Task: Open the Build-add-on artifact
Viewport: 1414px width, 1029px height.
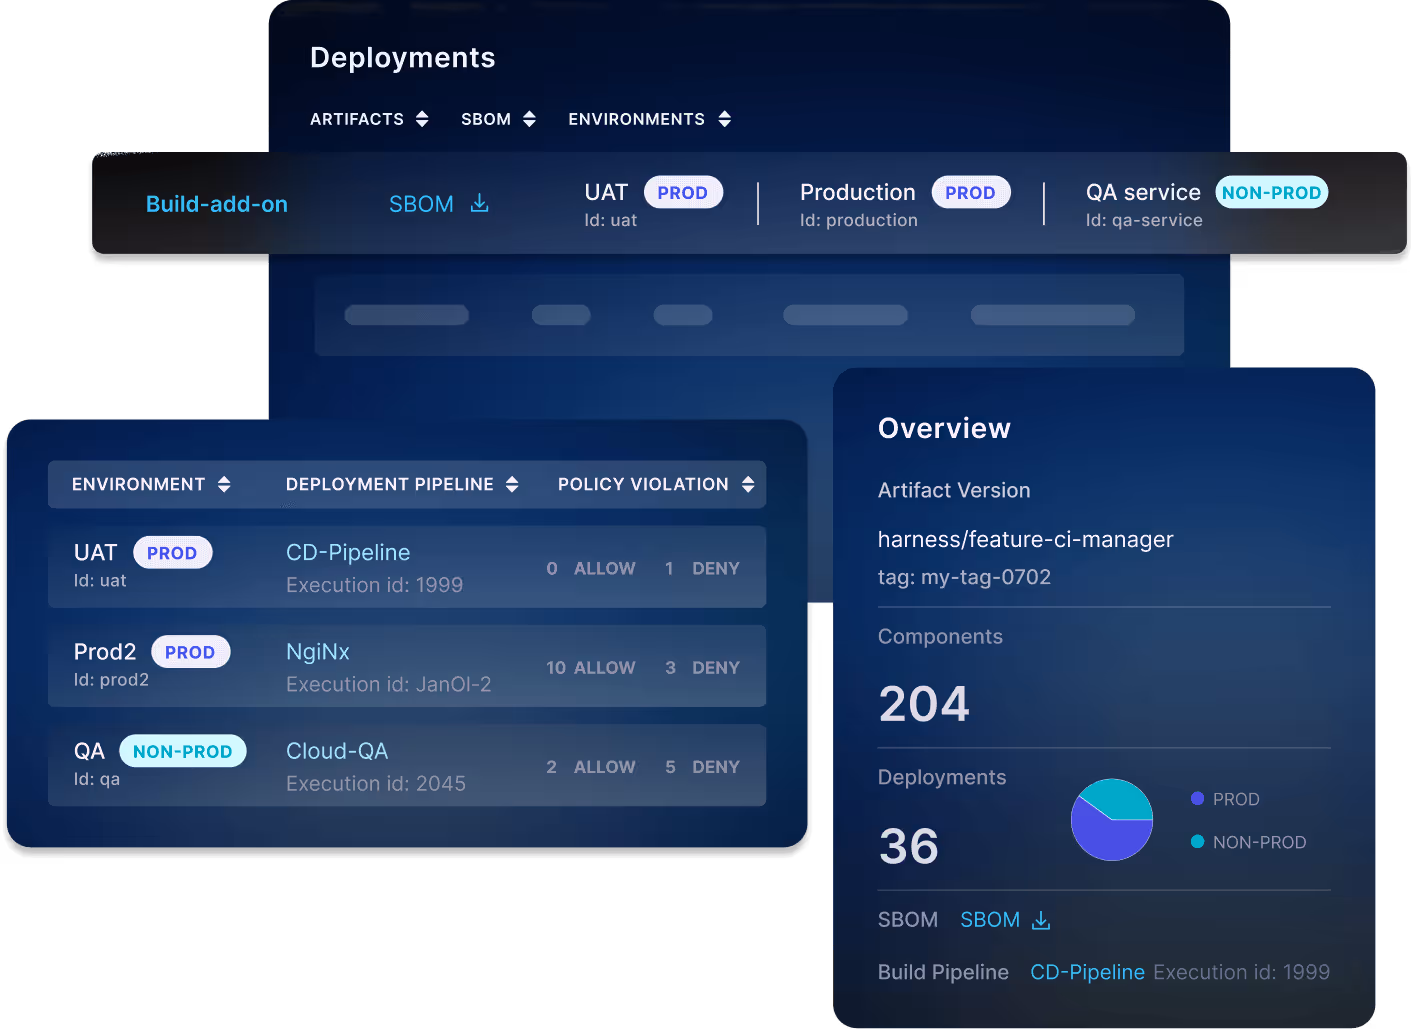Action: click(216, 203)
